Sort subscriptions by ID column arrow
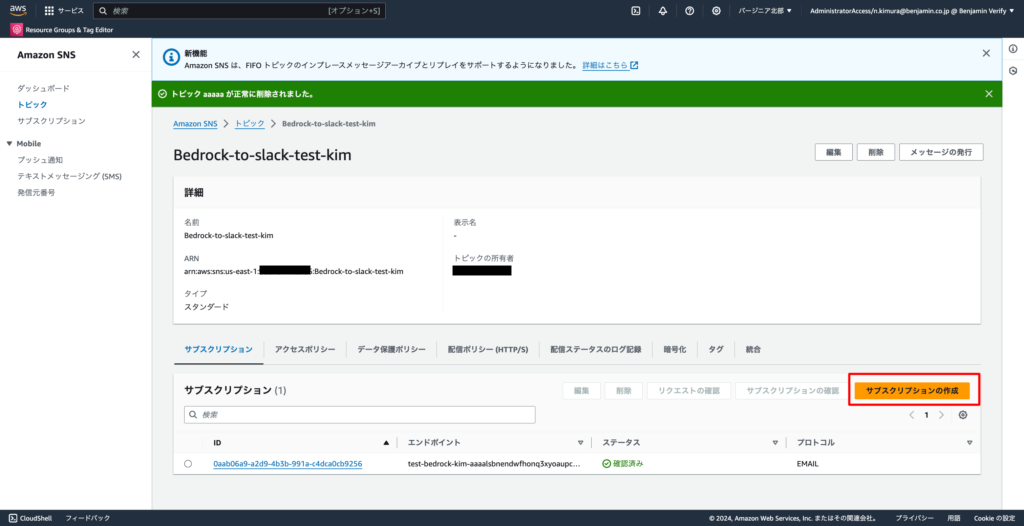 click(386, 443)
